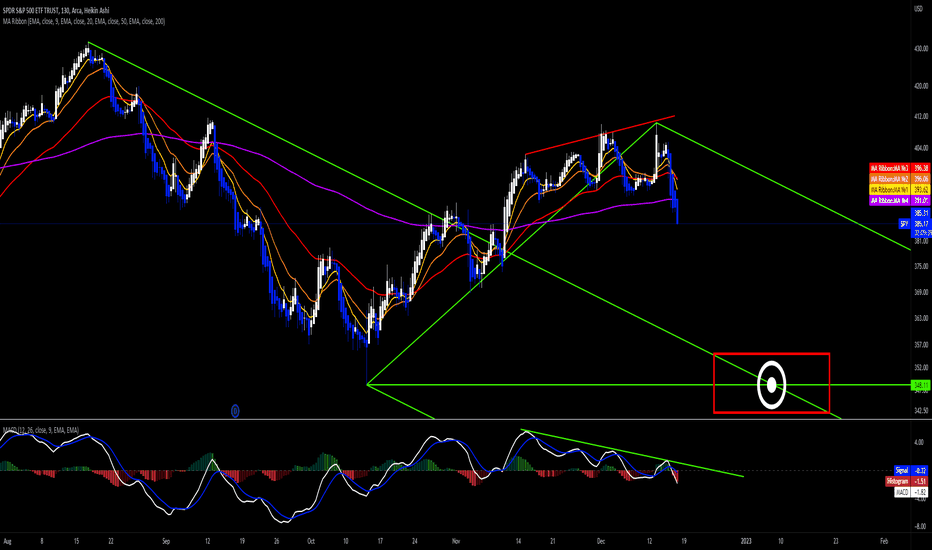Click the blue SPY symbol price label

(x=904, y=224)
